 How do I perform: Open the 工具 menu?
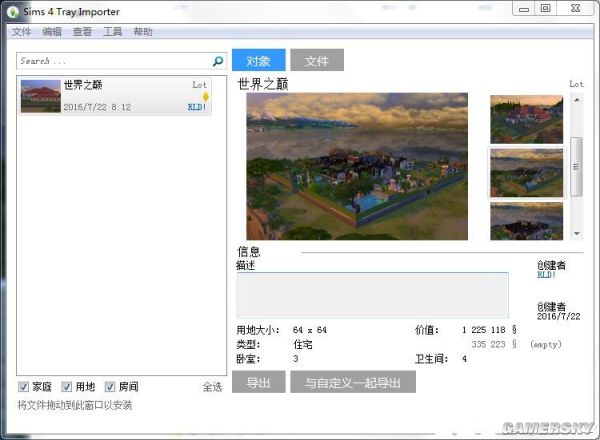point(112,32)
